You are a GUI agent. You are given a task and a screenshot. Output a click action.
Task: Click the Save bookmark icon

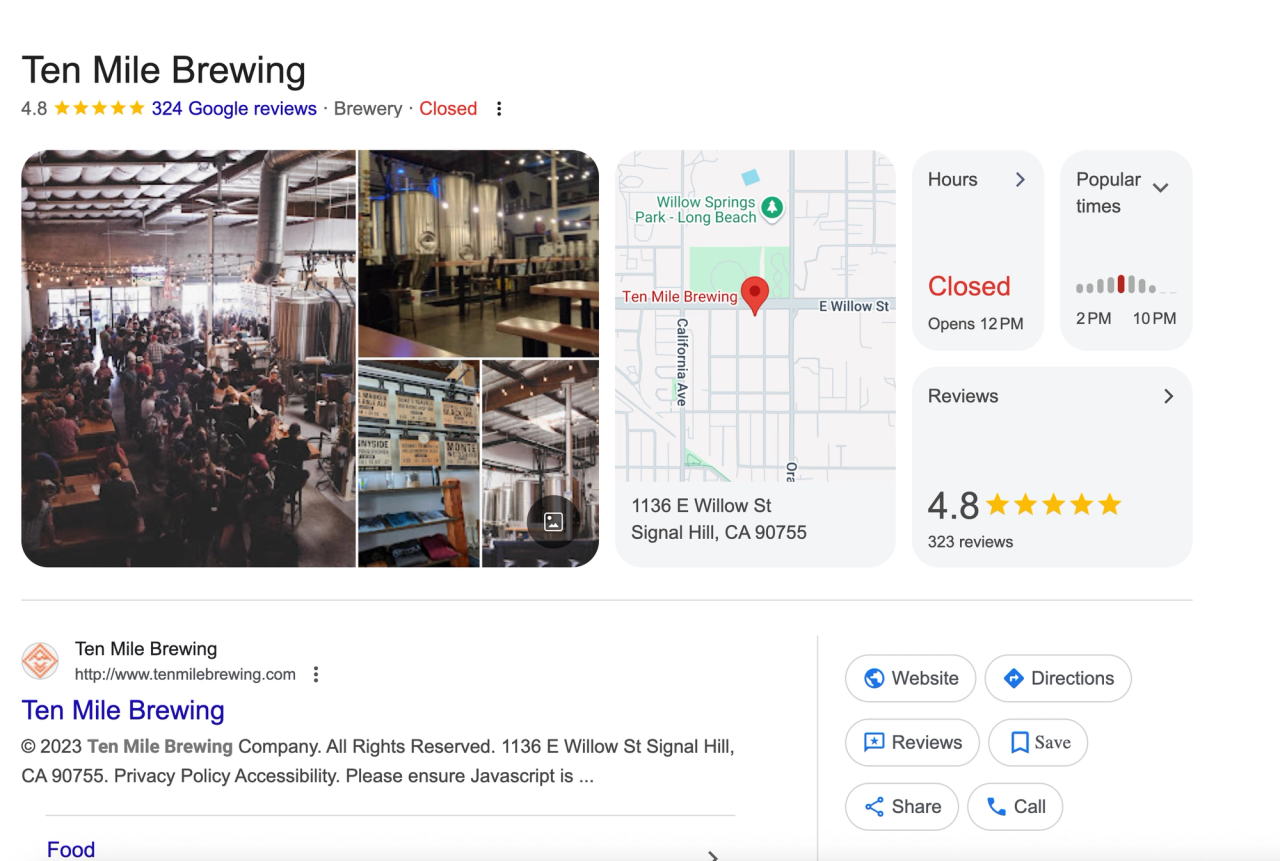[1018, 742]
